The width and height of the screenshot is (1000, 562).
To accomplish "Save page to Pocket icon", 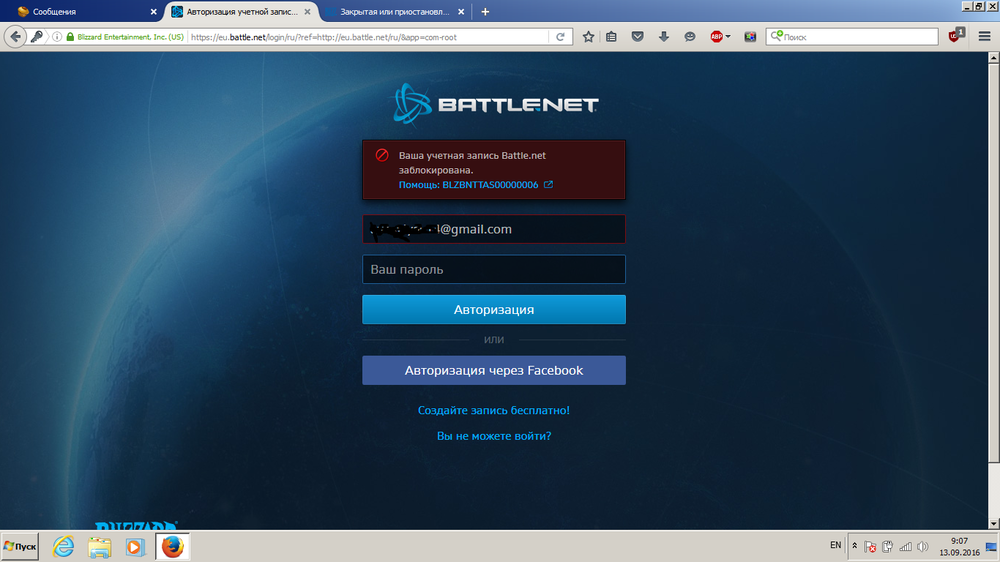I will tap(637, 37).
